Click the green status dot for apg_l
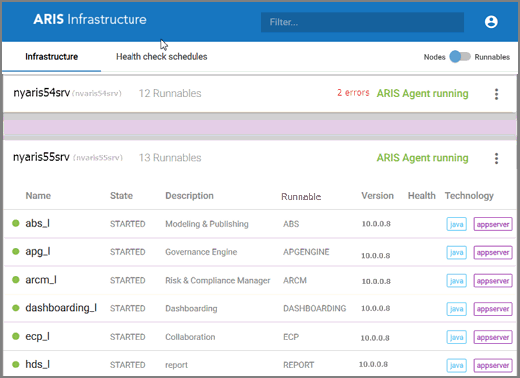 click(x=16, y=251)
